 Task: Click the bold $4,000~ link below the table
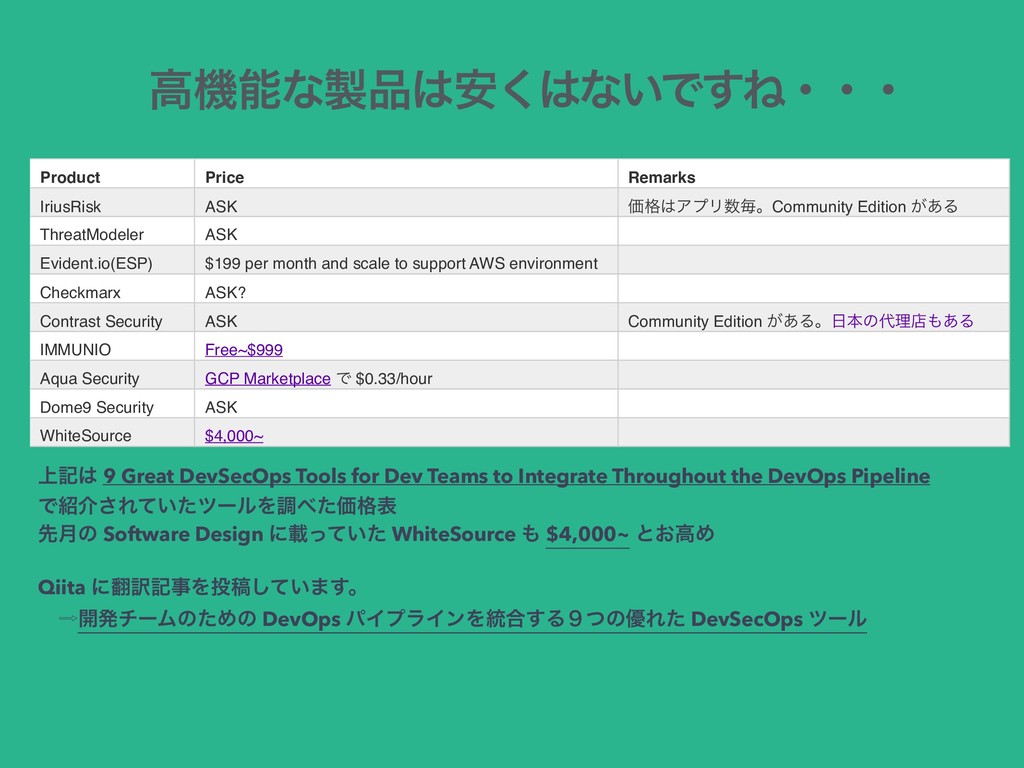click(587, 534)
